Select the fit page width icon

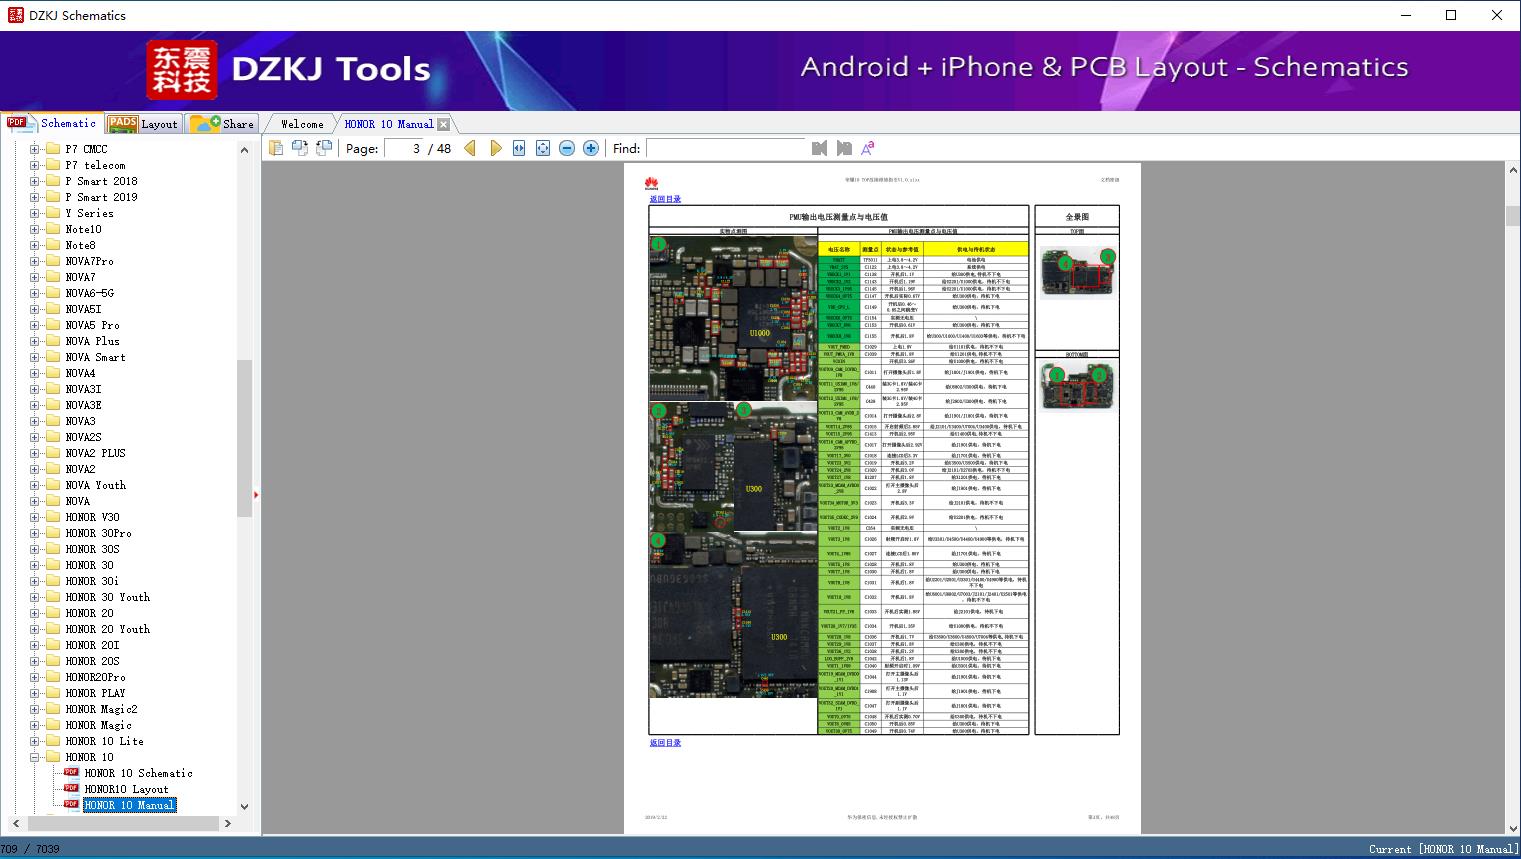pos(518,147)
